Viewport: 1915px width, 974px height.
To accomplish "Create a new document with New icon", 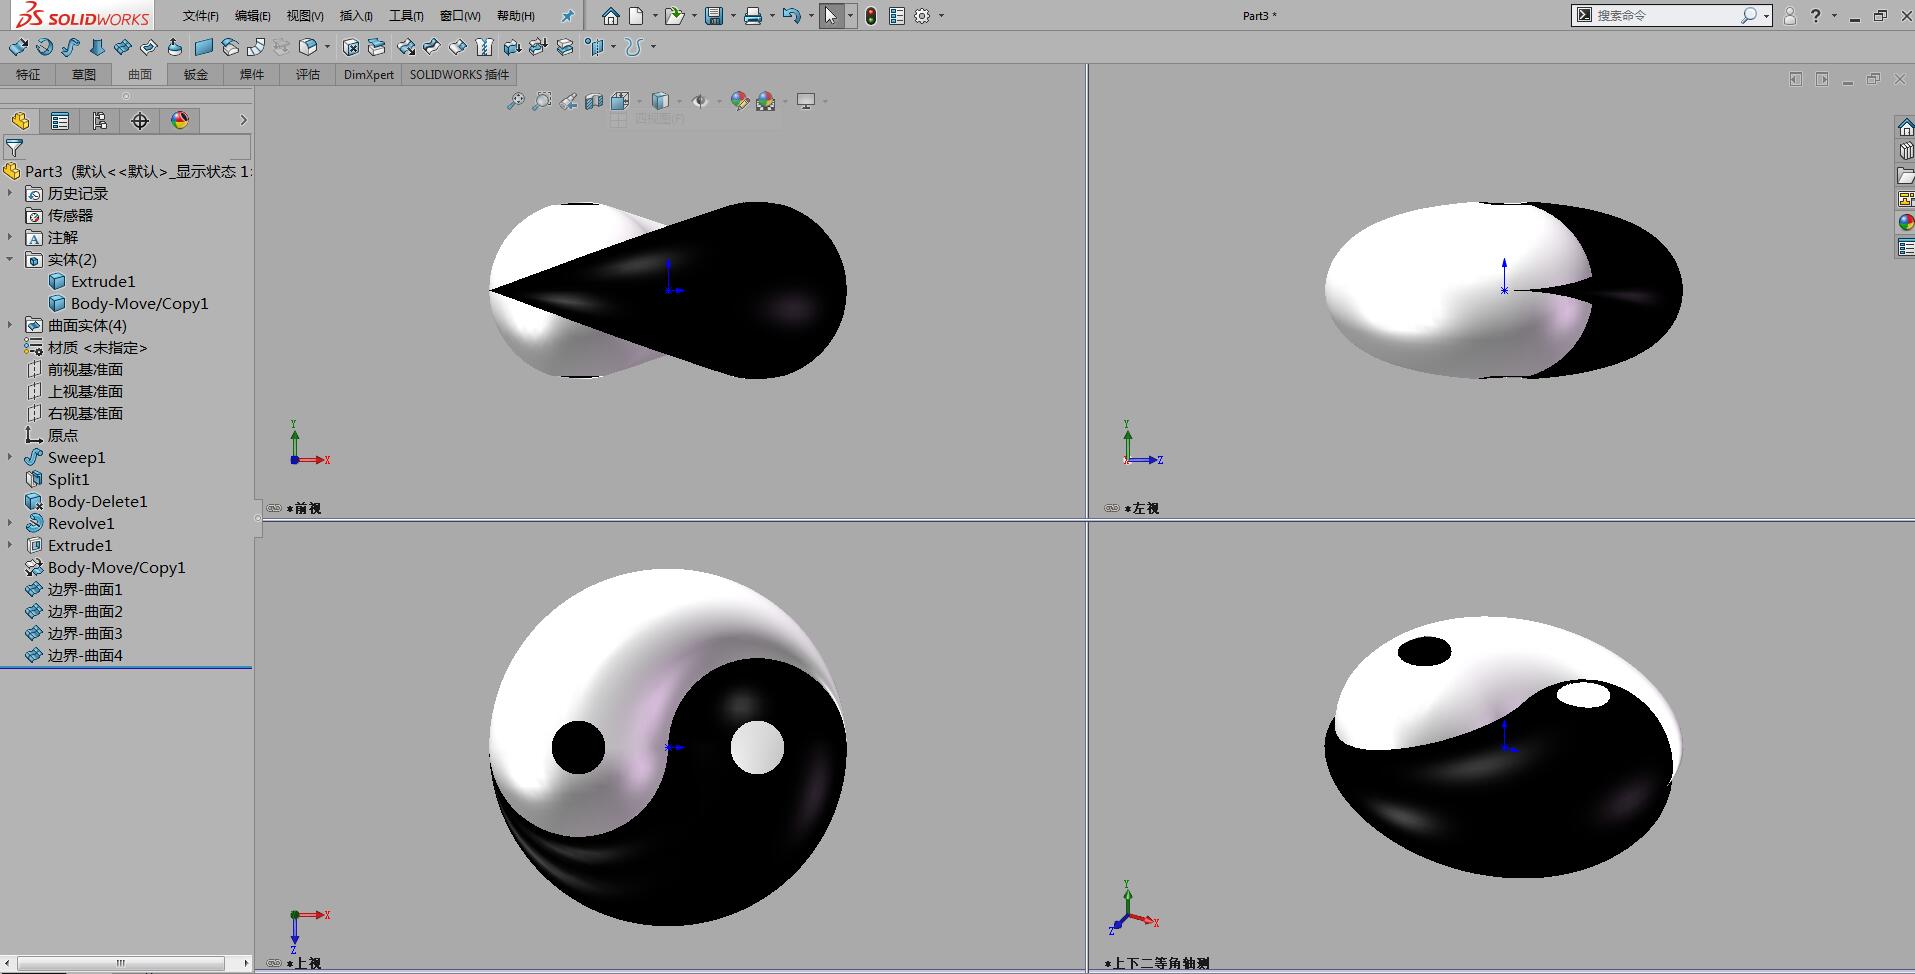I will click(x=636, y=16).
